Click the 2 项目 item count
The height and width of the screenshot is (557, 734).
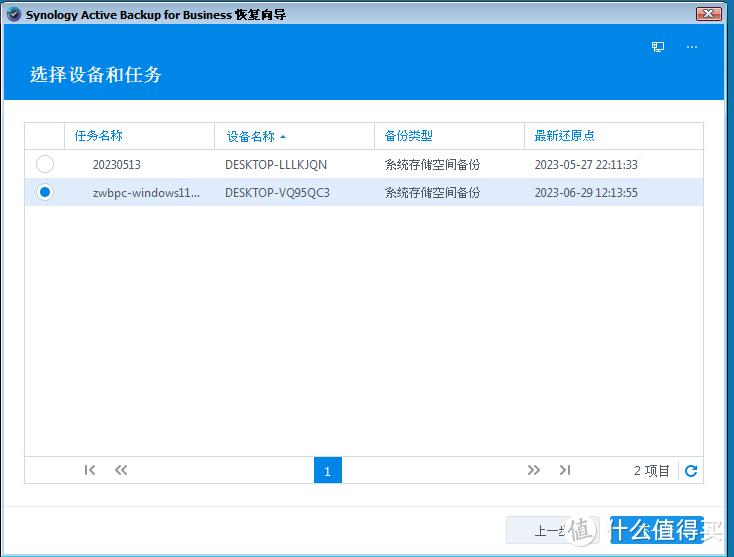tap(652, 470)
